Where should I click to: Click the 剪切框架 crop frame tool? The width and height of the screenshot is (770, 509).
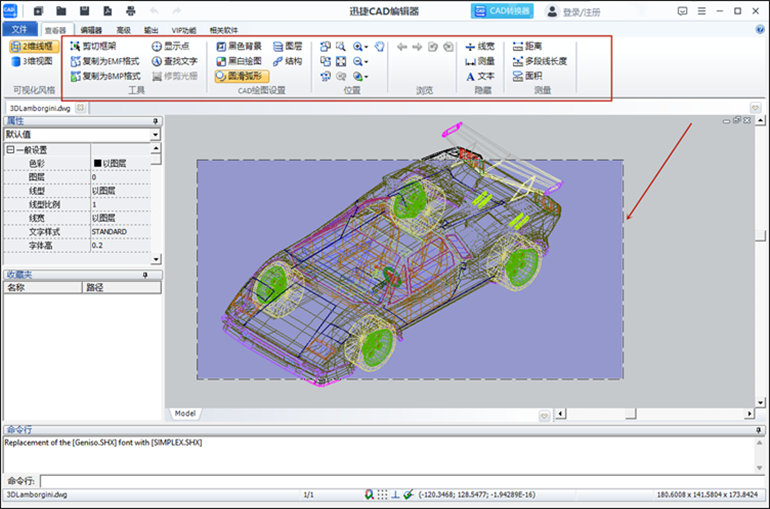93,46
